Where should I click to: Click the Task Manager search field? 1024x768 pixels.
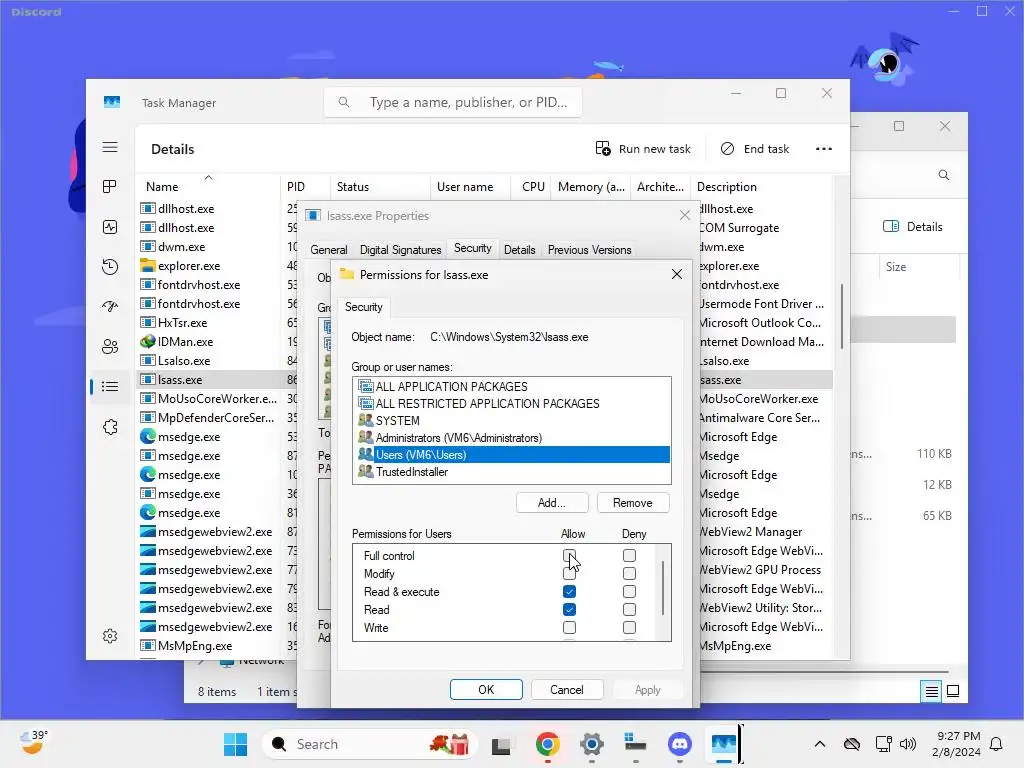pyautogui.click(x=453, y=102)
